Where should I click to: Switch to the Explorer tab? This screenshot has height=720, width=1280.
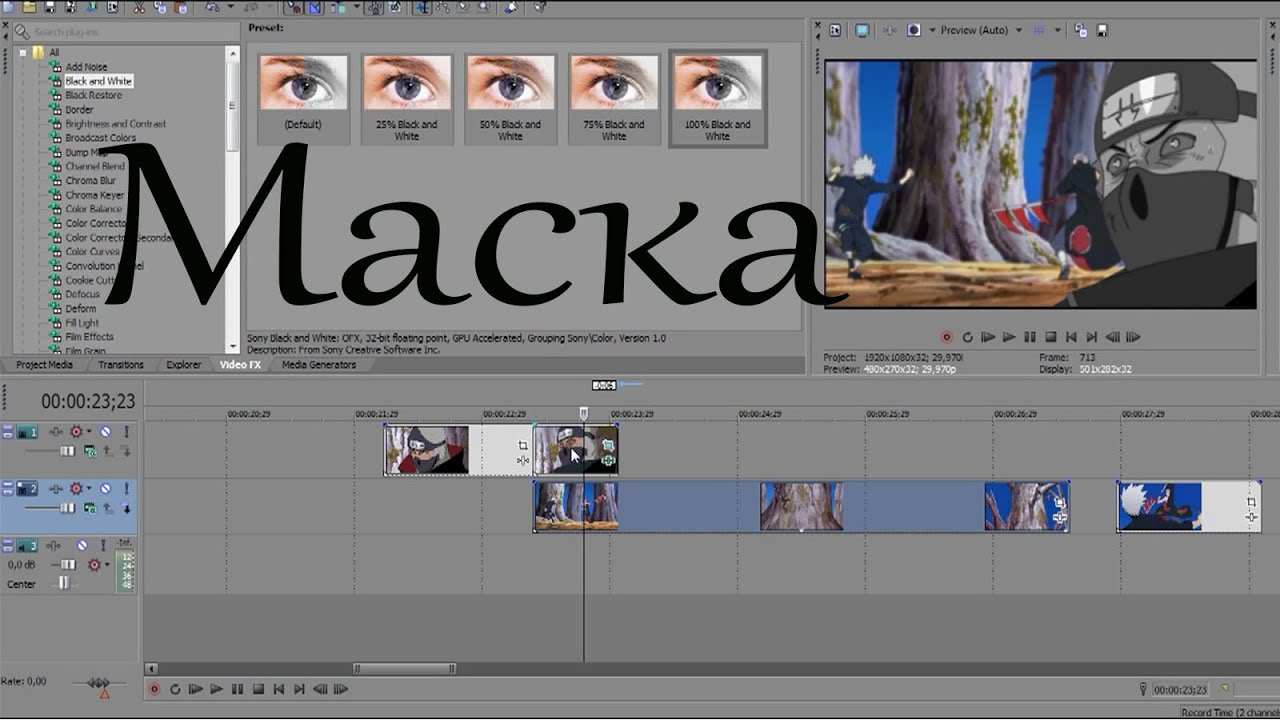[183, 365]
